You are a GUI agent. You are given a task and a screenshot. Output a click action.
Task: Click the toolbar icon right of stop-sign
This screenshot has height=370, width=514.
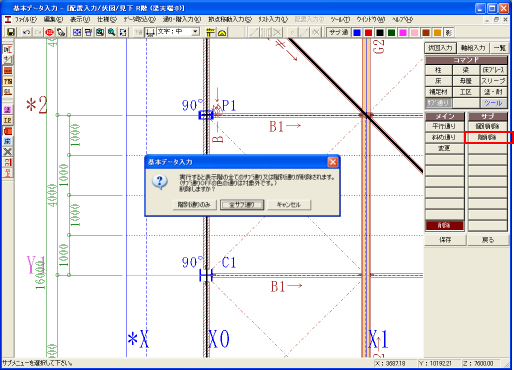click(x=61, y=32)
